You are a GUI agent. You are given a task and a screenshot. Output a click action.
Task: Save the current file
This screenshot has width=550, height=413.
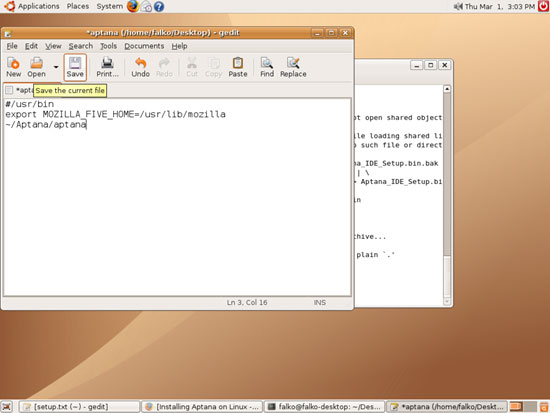75,67
